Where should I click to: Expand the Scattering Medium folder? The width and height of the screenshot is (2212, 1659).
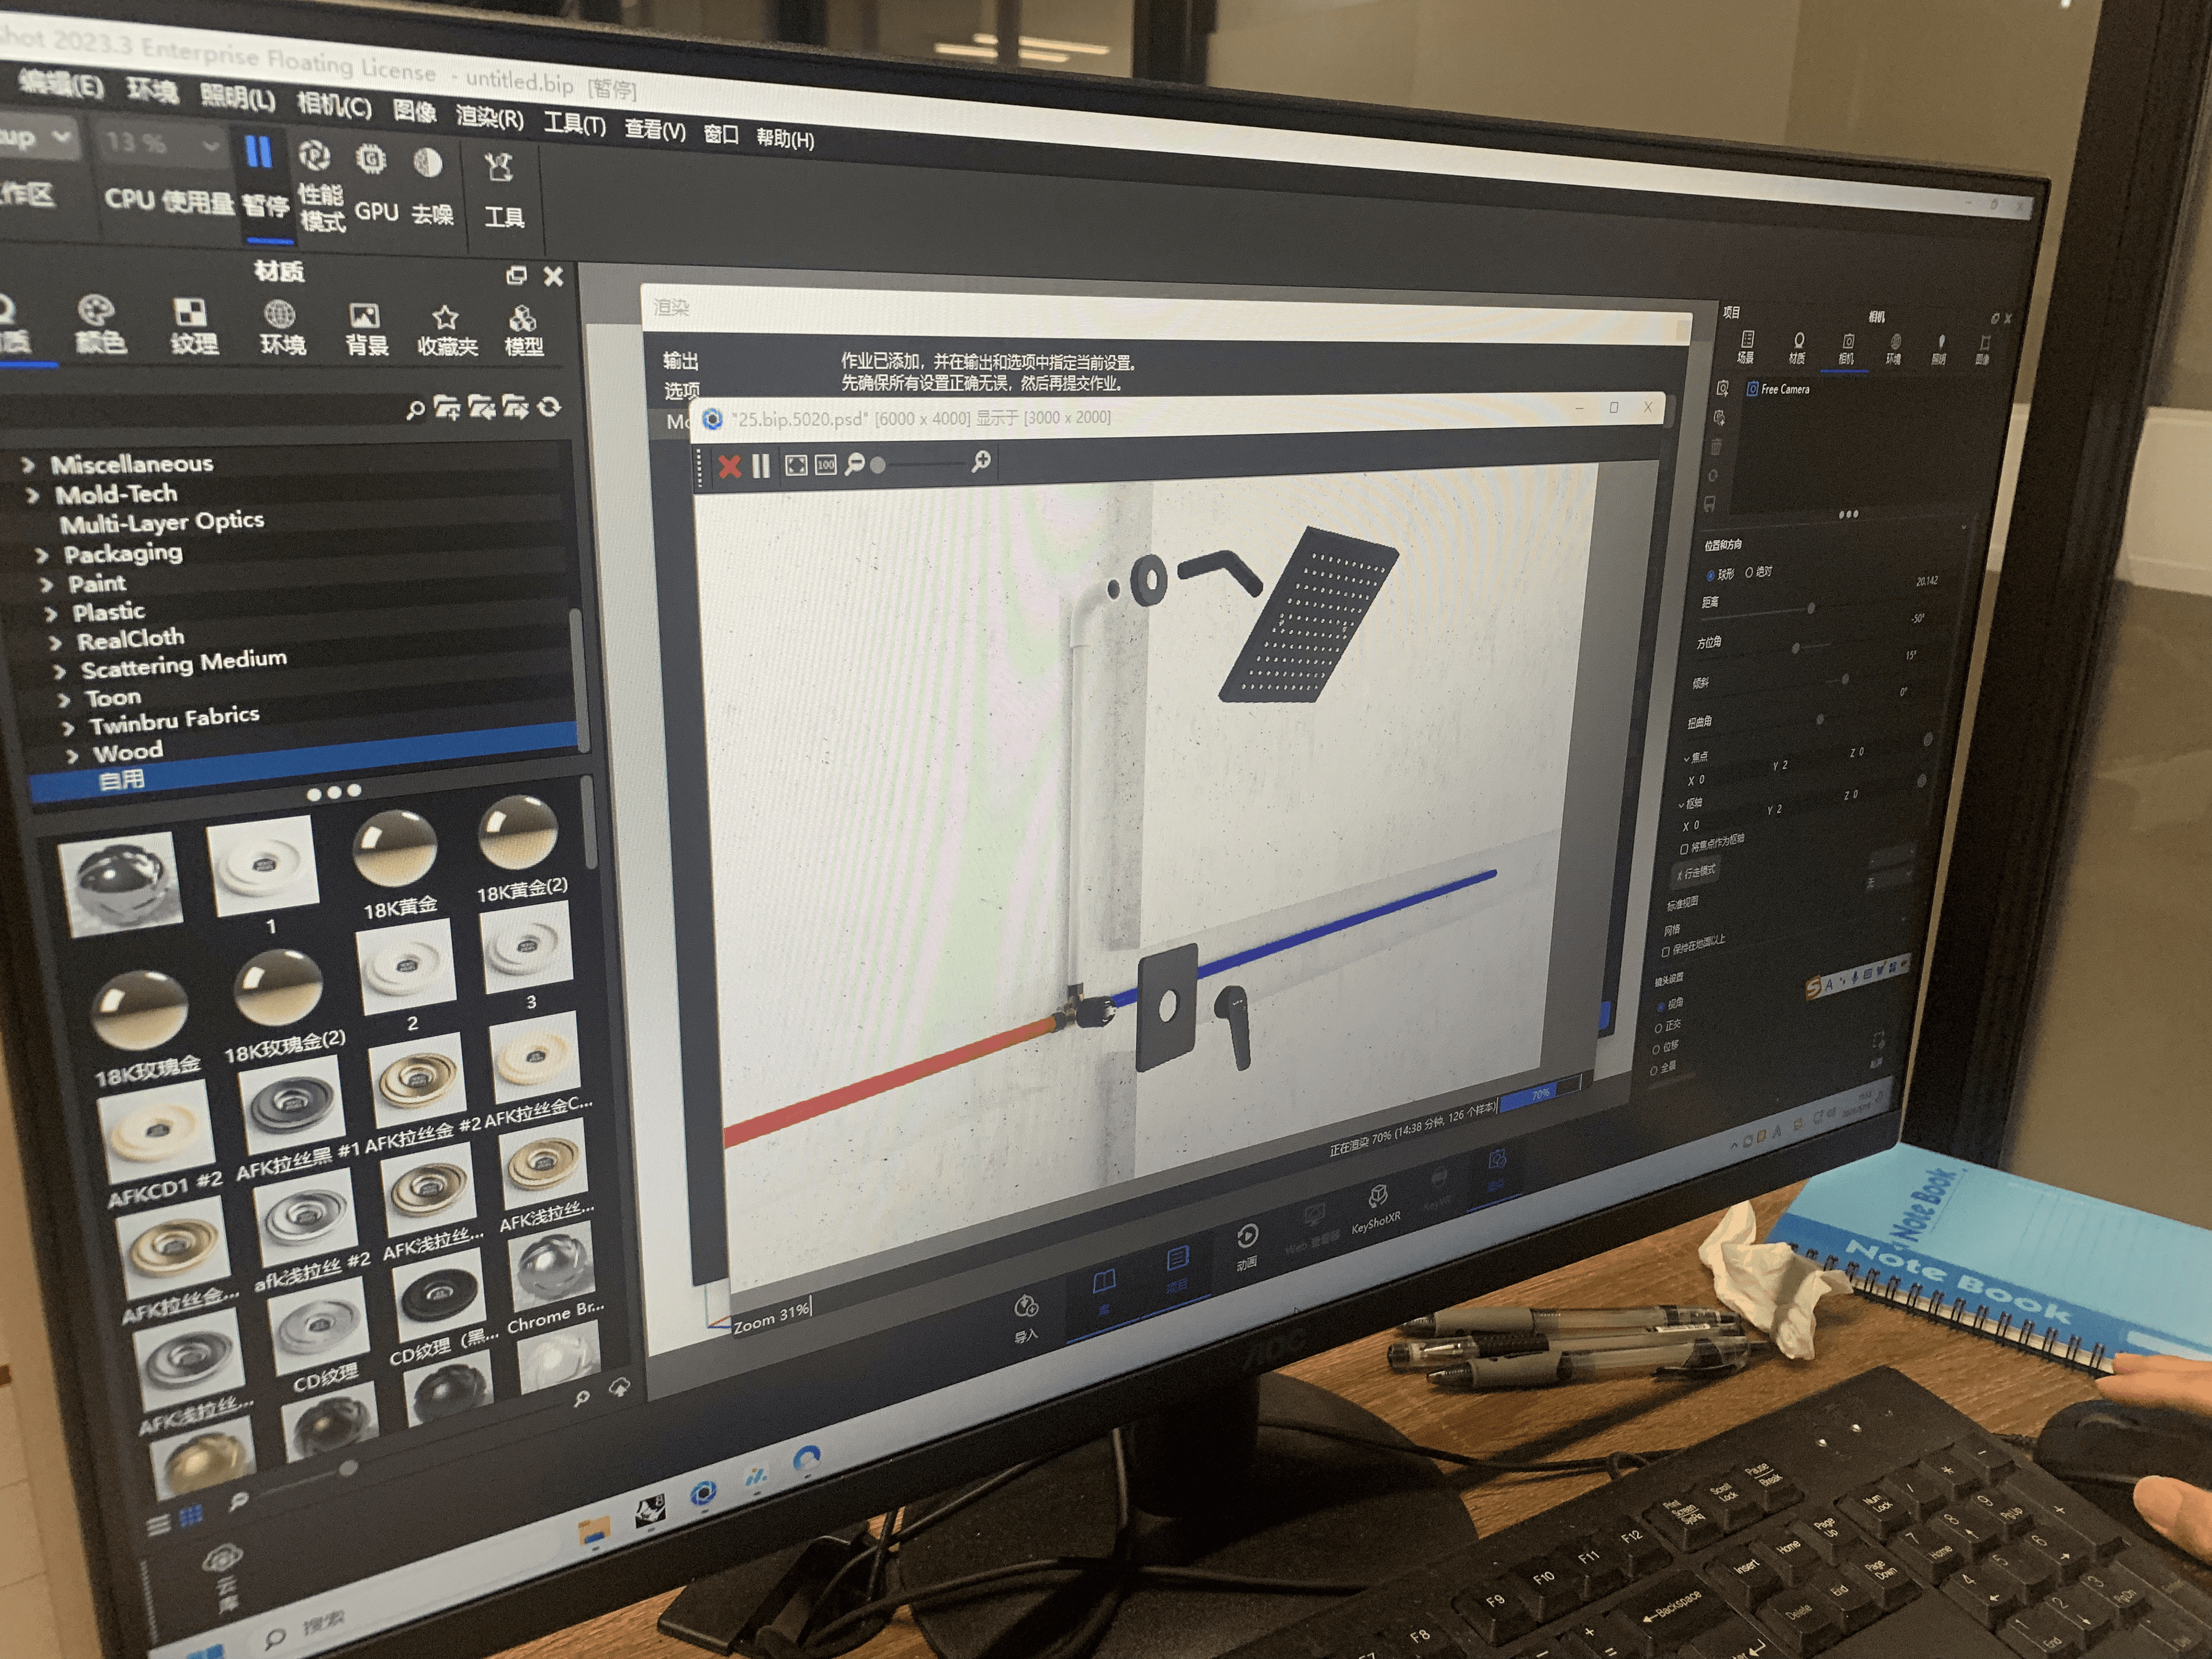pos(60,671)
